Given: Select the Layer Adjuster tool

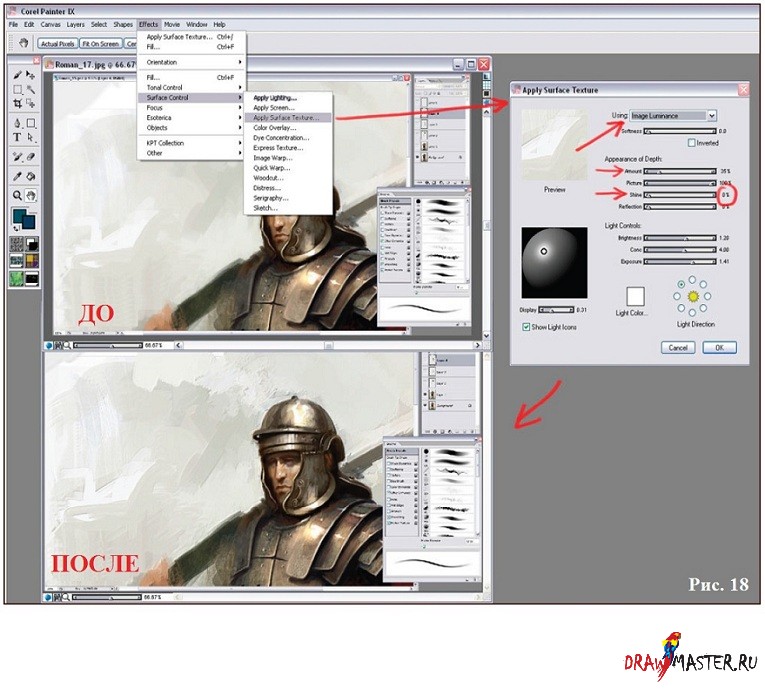Looking at the screenshot, I should click(x=31, y=75).
